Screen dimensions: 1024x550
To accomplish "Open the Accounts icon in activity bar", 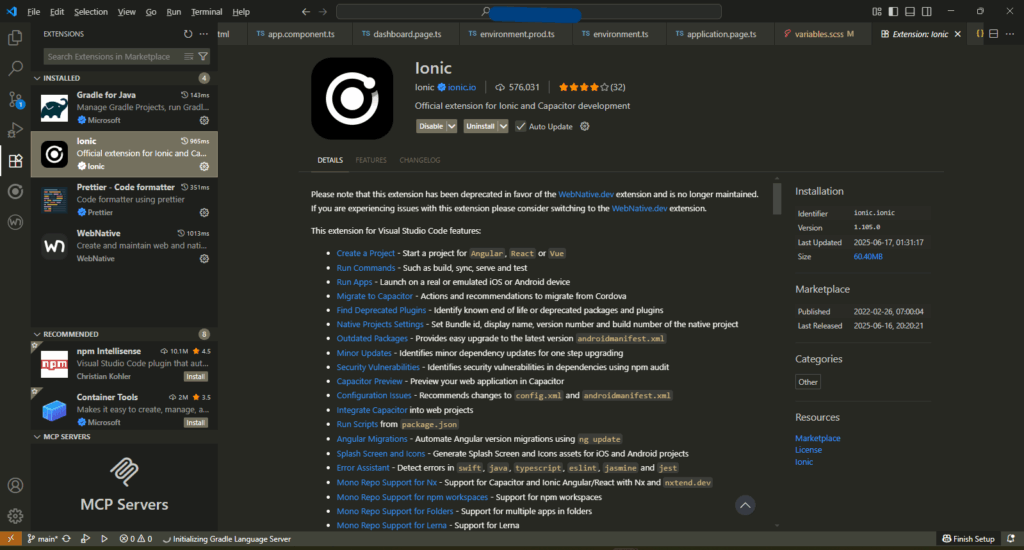I will point(15,486).
